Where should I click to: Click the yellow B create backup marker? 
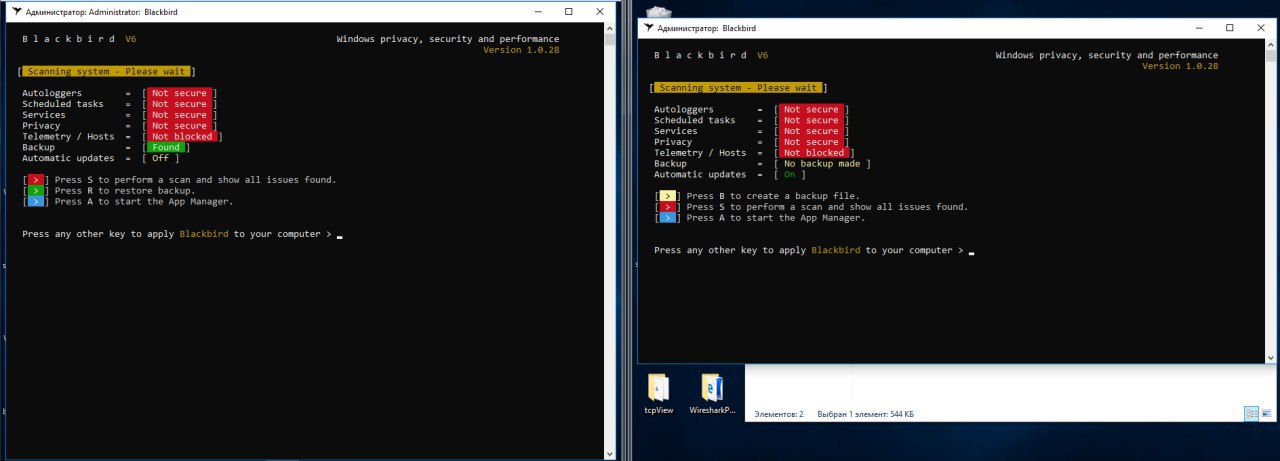[x=667, y=196]
